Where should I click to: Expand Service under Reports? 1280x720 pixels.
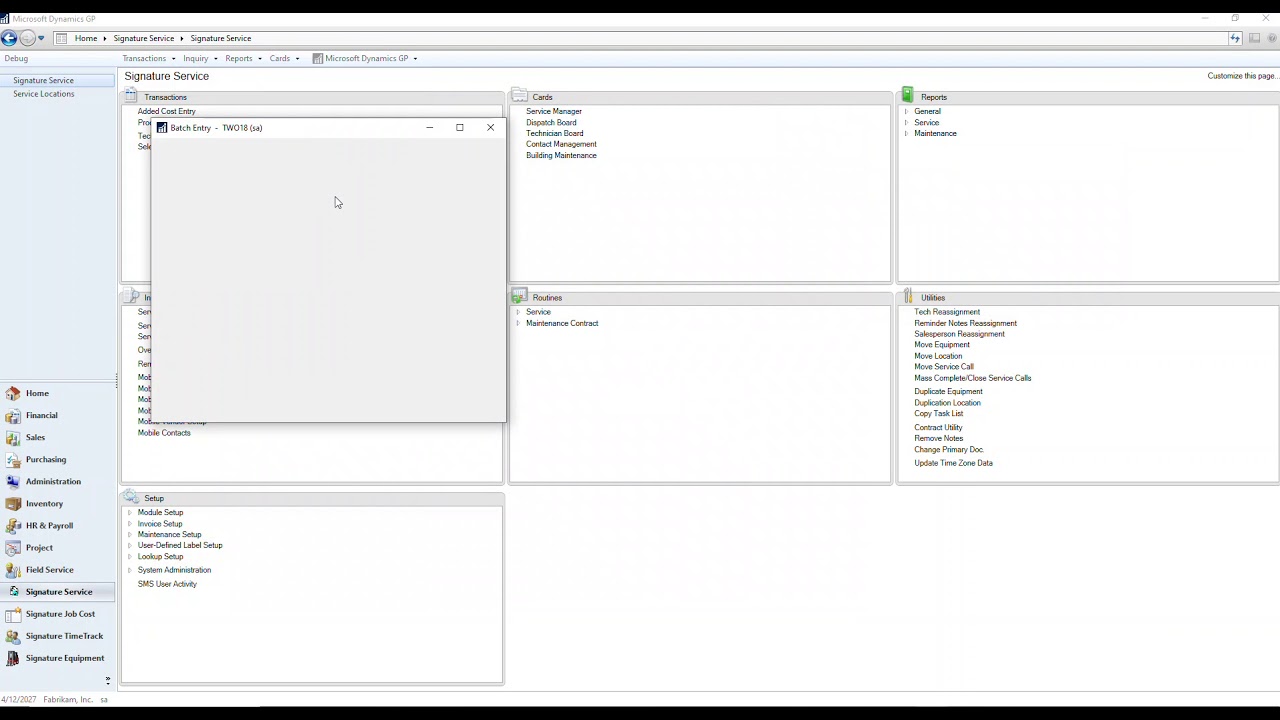coord(906,122)
